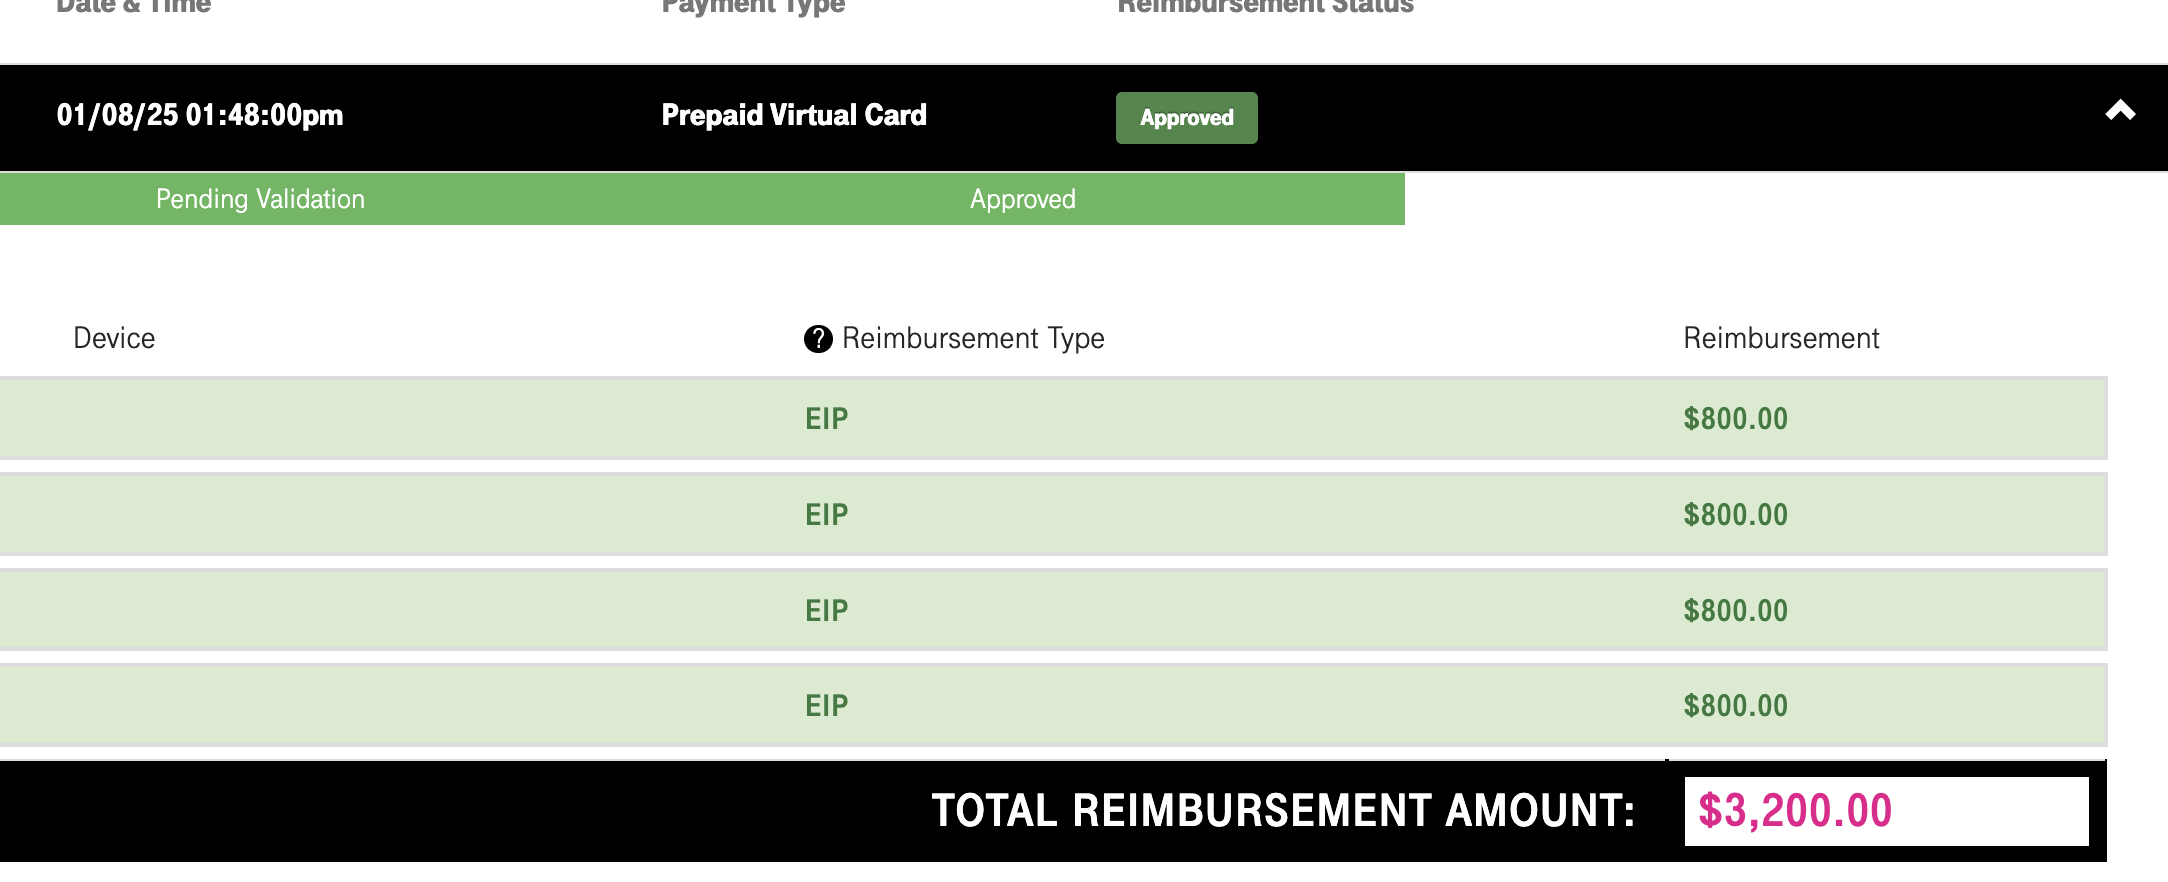Viewport: 2168px width, 882px height.
Task: Collapse the reimbursement details with the up chevron
Action: click(x=2120, y=112)
